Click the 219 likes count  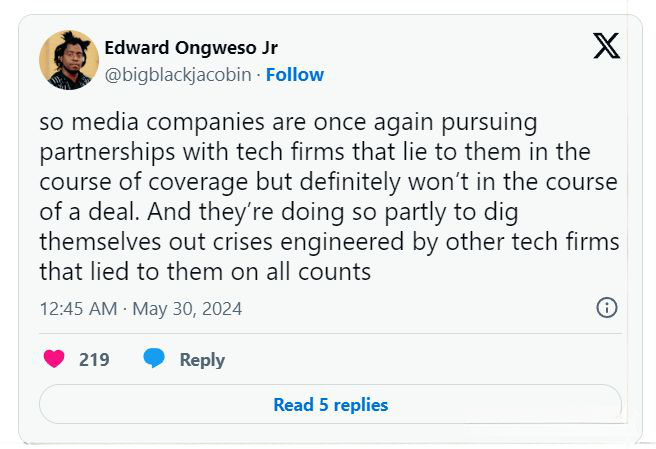click(x=94, y=360)
